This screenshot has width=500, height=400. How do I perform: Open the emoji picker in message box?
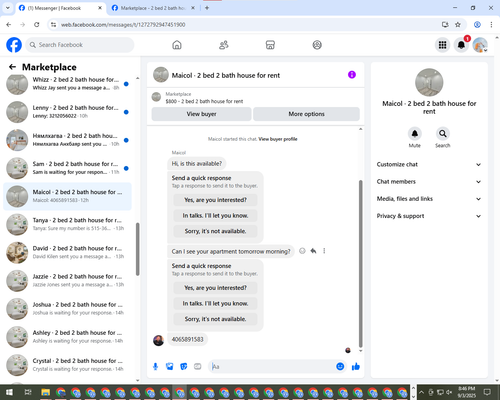click(340, 367)
